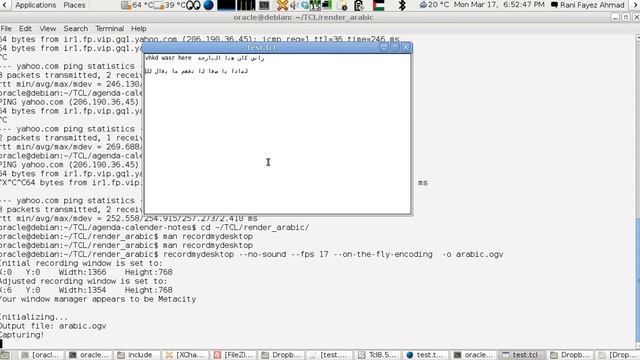Switch to the oracle... terminal taskbar button beside include

89,355
